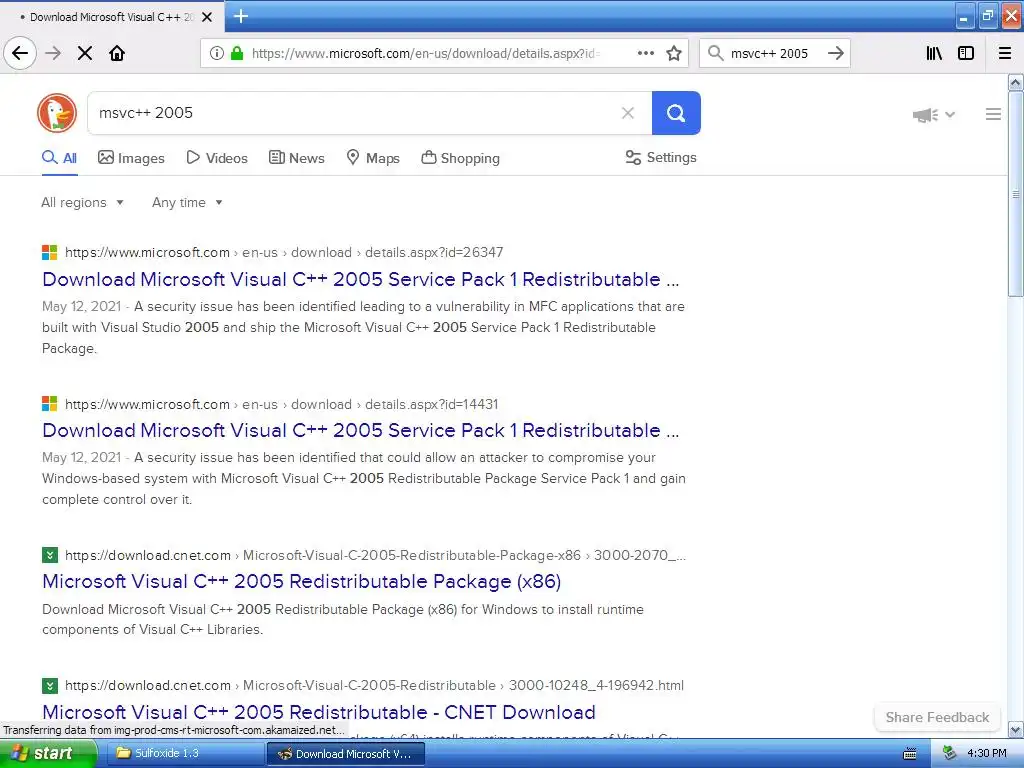Click the microsoft.com details.aspx?id=26347 URL

pyautogui.click(x=284, y=252)
